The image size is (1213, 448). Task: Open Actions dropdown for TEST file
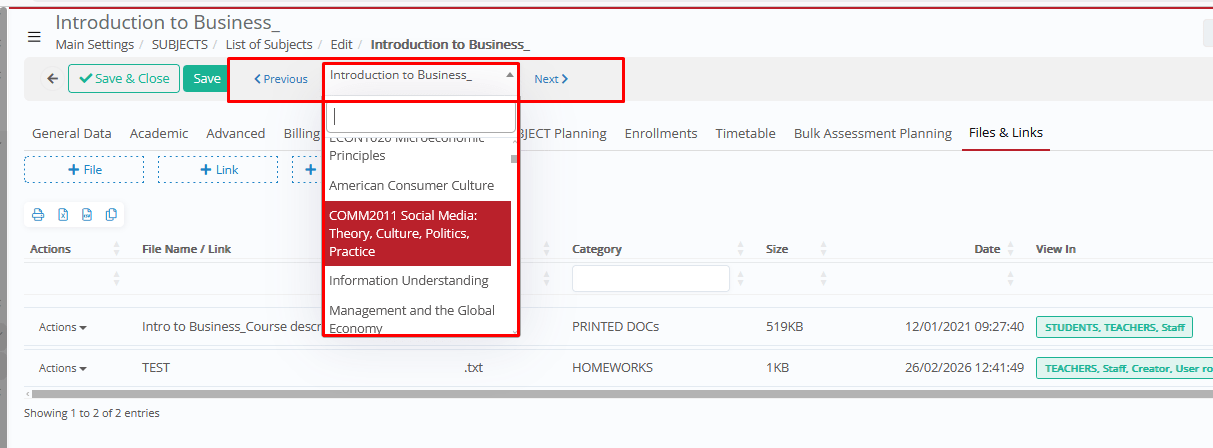pos(62,368)
